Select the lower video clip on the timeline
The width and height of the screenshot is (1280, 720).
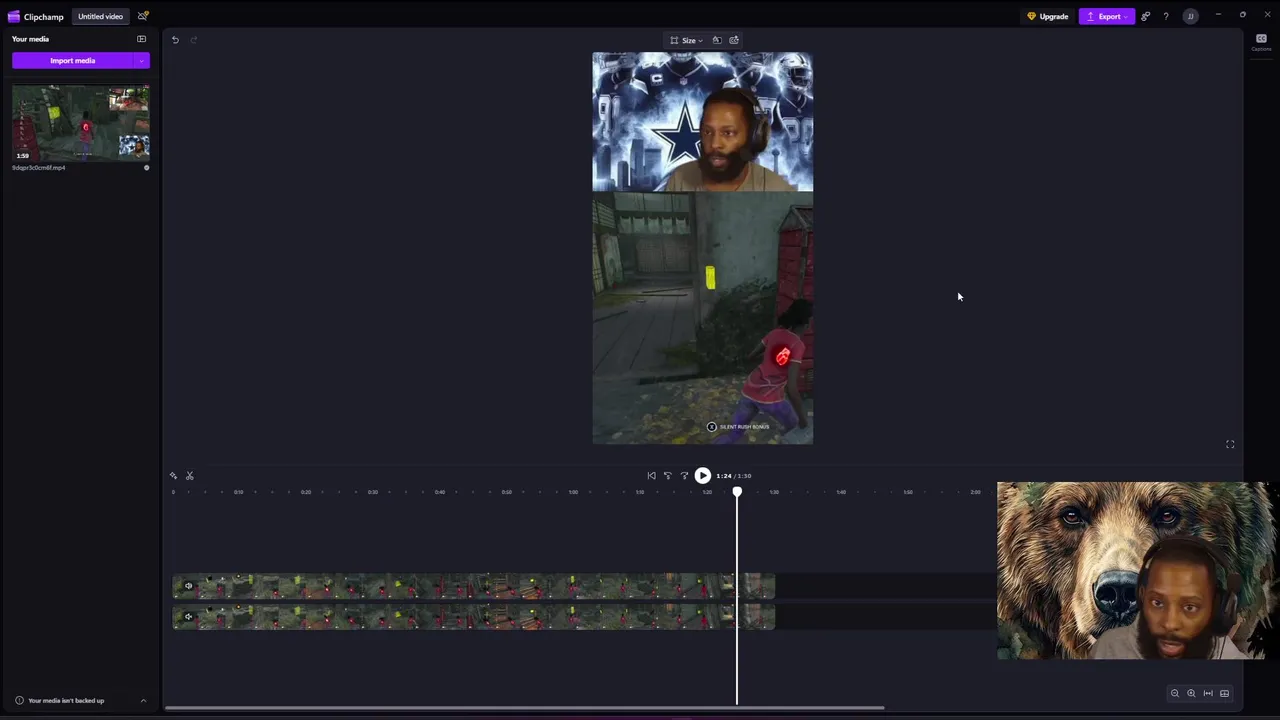[473, 617]
